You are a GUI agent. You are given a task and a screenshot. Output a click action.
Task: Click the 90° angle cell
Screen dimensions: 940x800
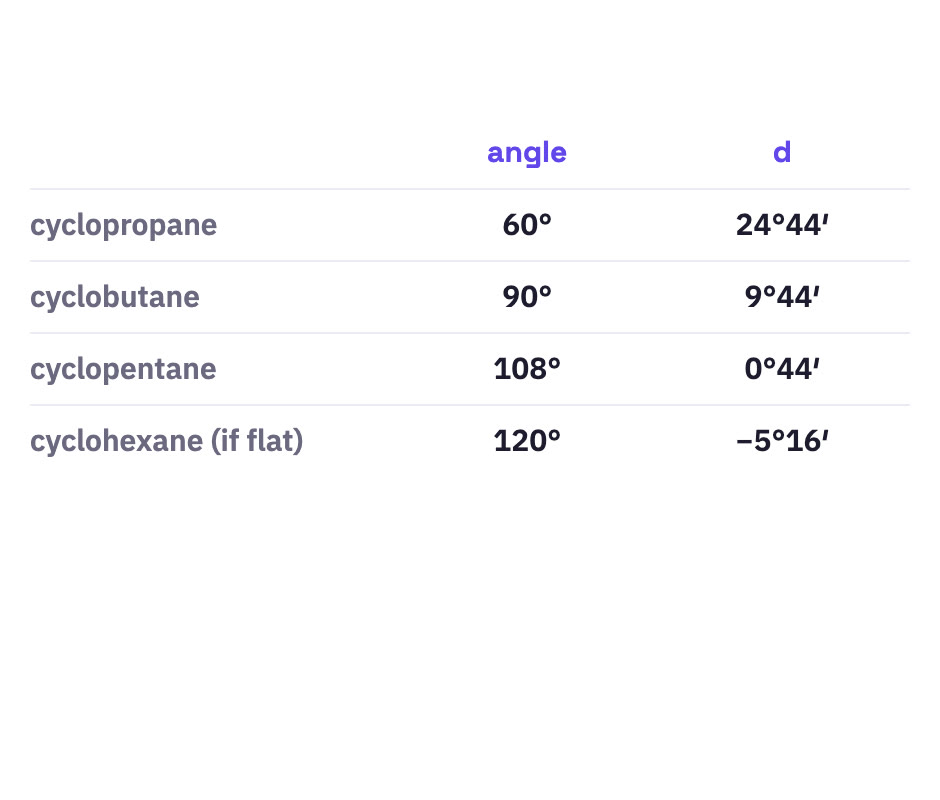tap(526, 297)
